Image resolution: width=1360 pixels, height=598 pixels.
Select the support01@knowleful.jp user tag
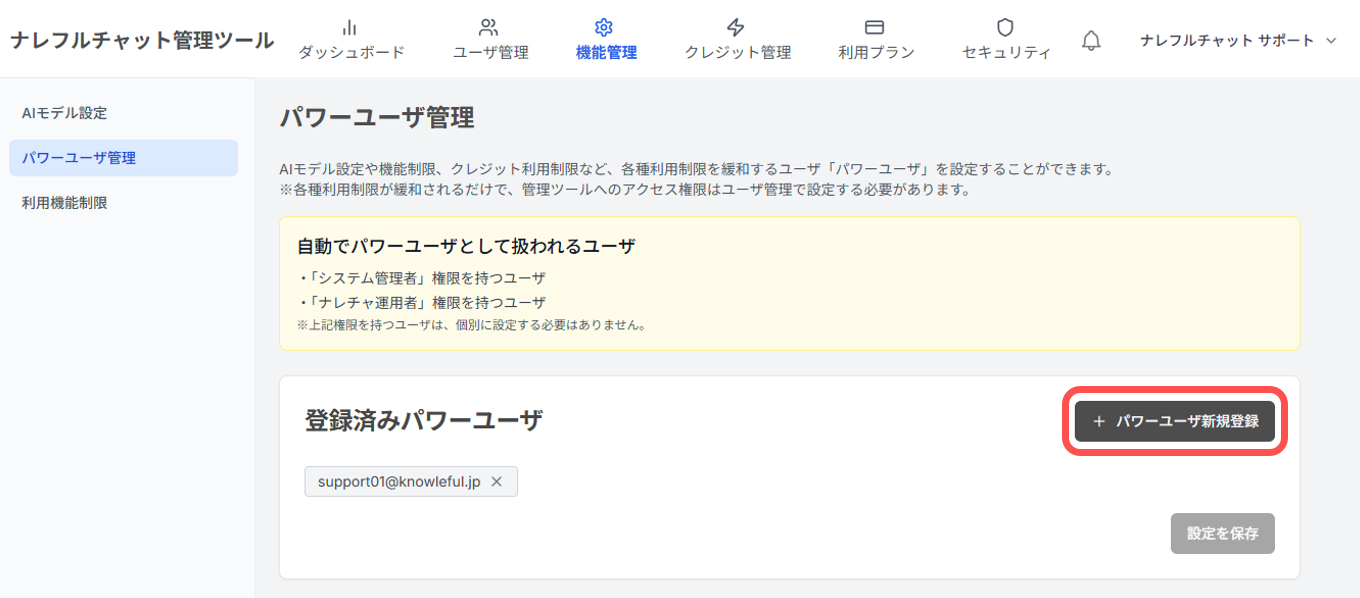[400, 481]
